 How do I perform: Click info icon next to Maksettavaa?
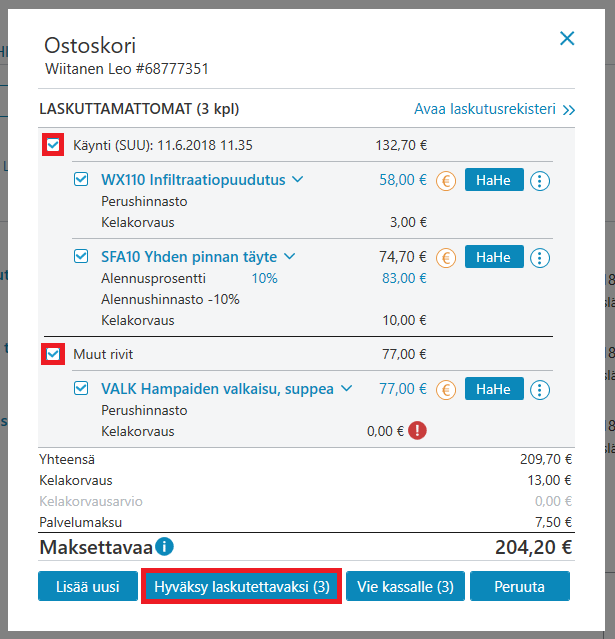pos(165,546)
